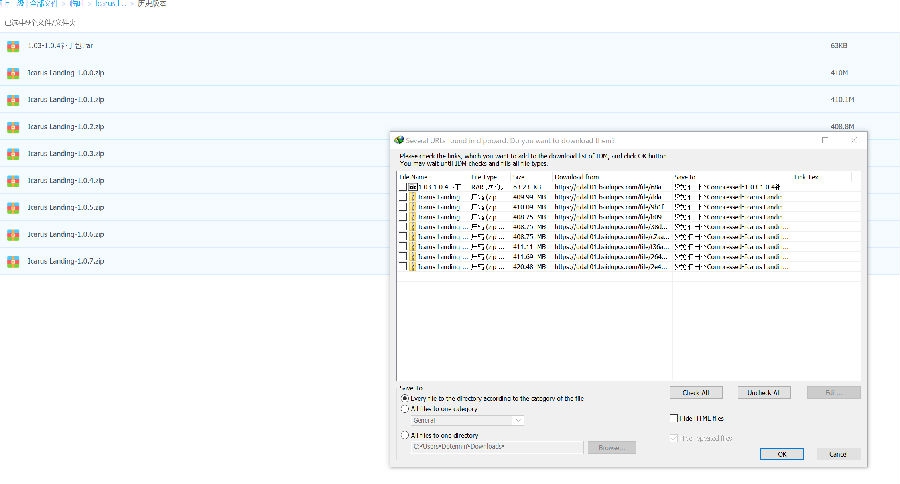Viewport: 900px width, 484px height.
Task: Open the Icarus Landing-1.0.4.zip file name
Action: pyautogui.click(x=66, y=181)
